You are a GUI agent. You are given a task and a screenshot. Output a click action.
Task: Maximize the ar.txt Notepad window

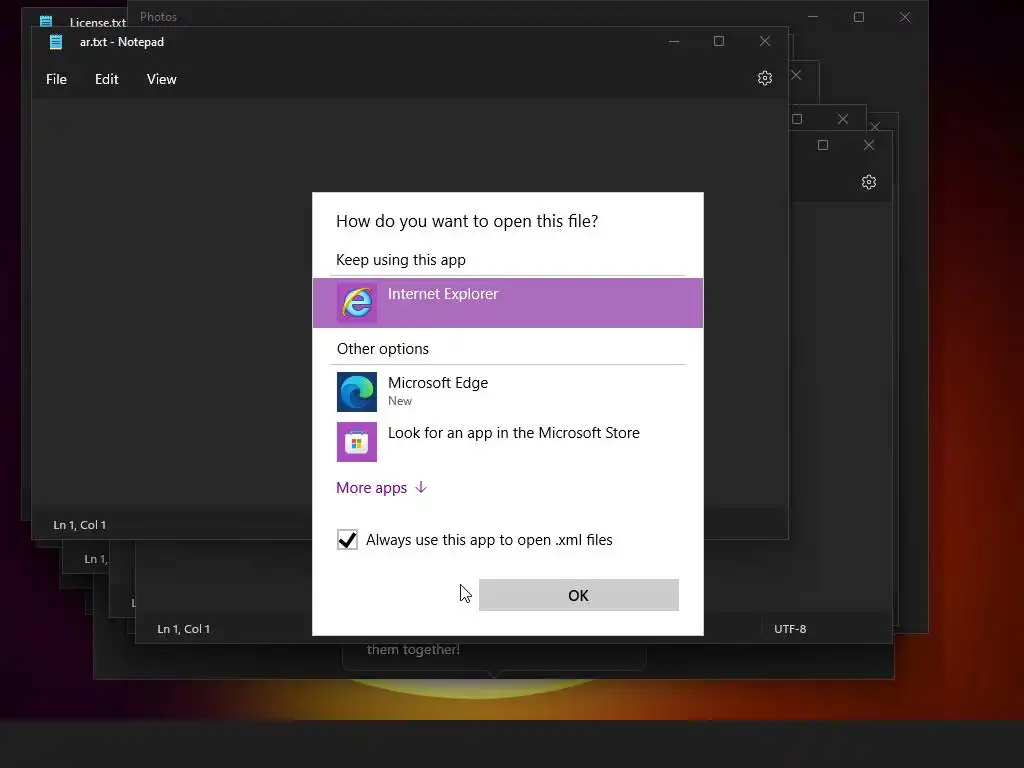click(x=719, y=41)
